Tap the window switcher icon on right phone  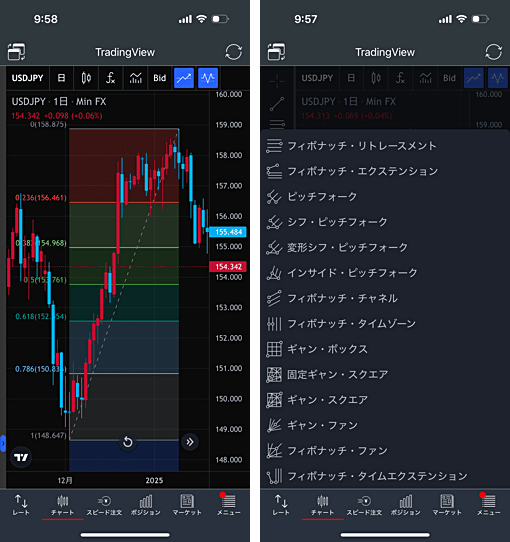pyautogui.click(x=276, y=52)
